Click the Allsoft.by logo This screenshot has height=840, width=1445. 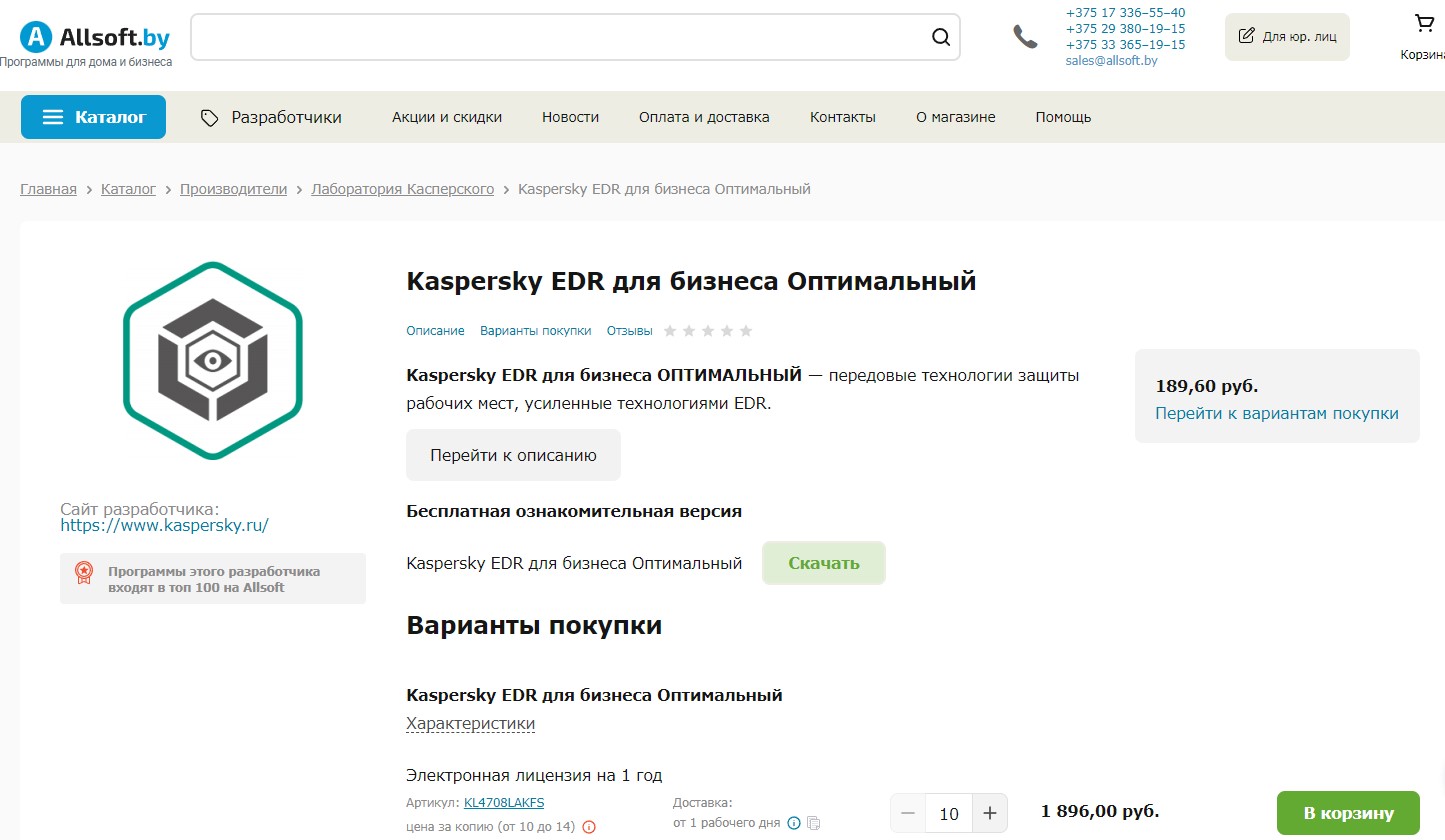point(94,38)
